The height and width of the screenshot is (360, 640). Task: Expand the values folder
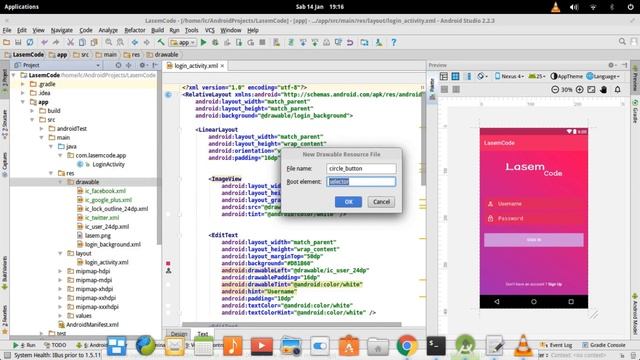tap(60, 316)
